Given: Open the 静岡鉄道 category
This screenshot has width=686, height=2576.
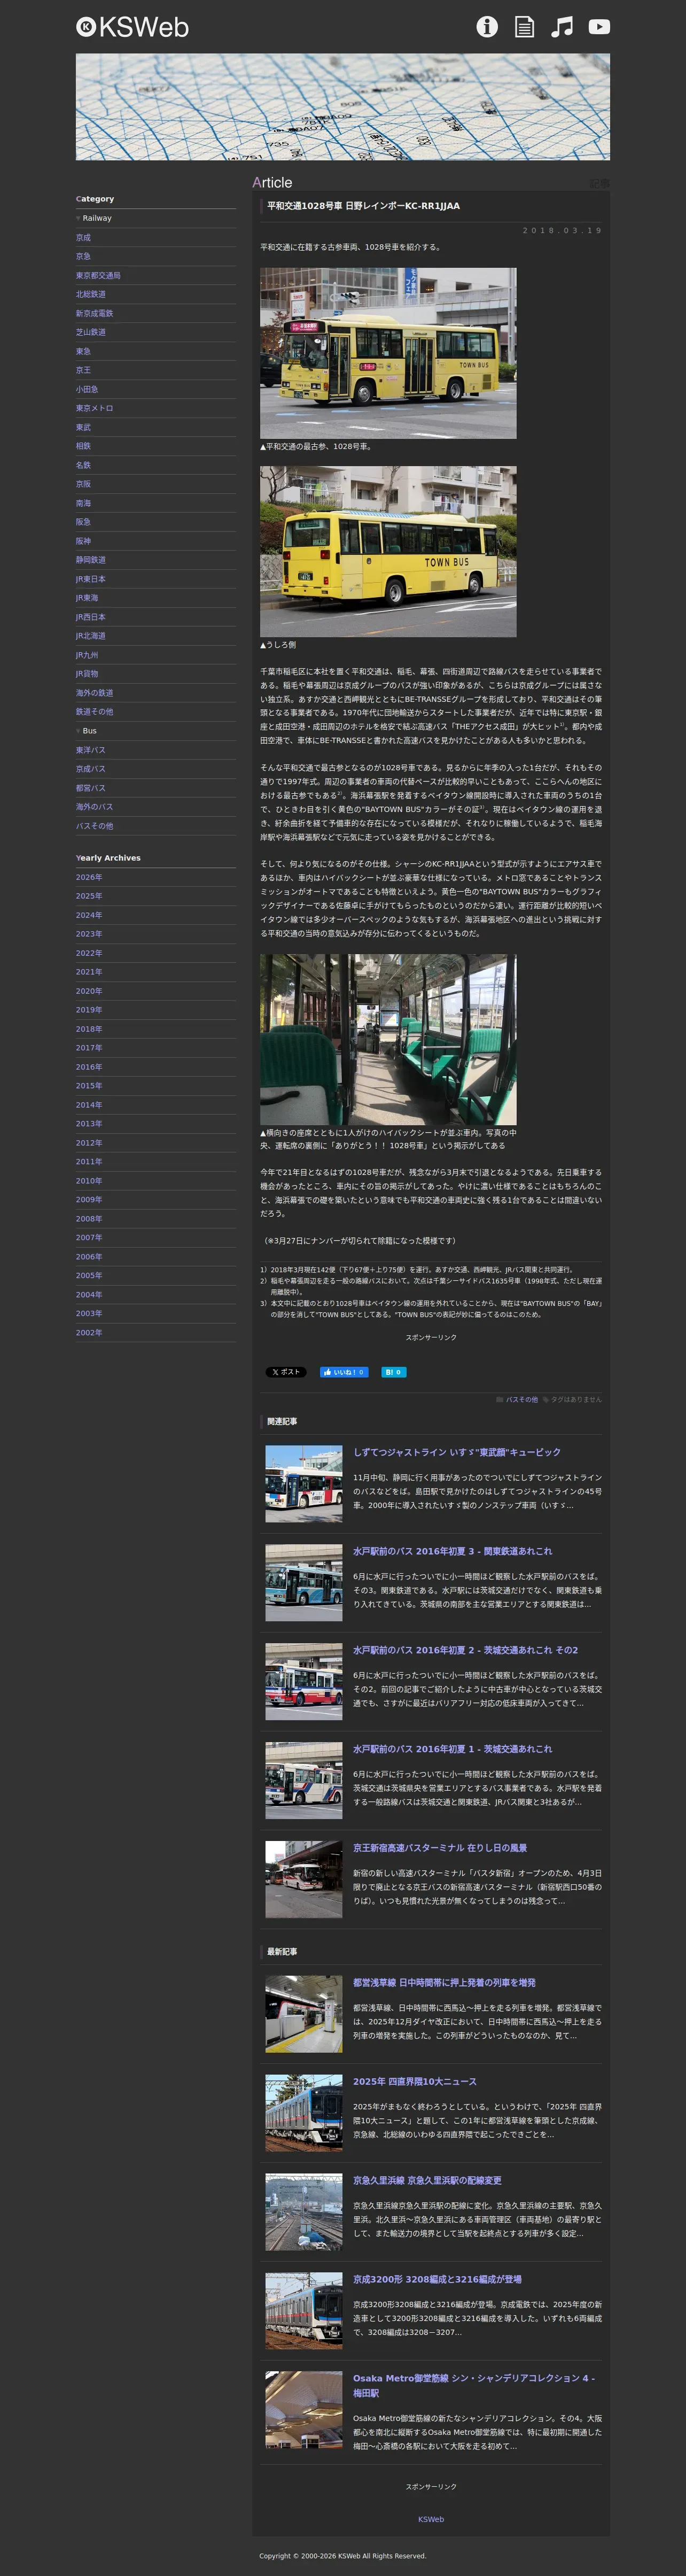Looking at the screenshot, I should click(91, 560).
